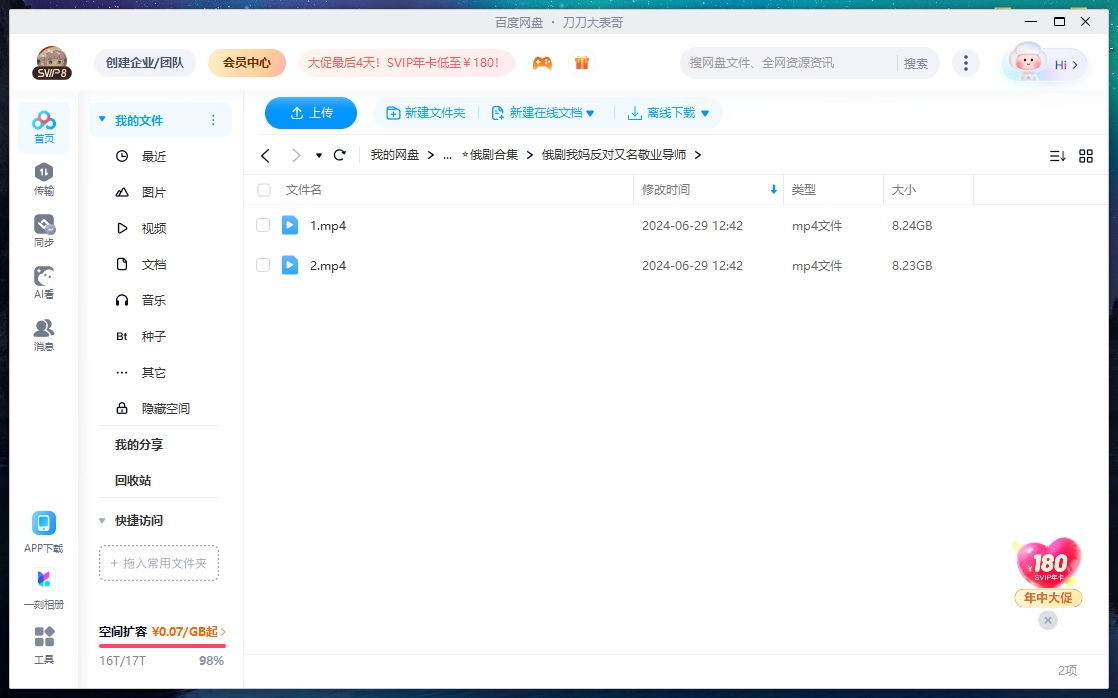Expand the breadcrumb ellipsis path

pos(447,155)
